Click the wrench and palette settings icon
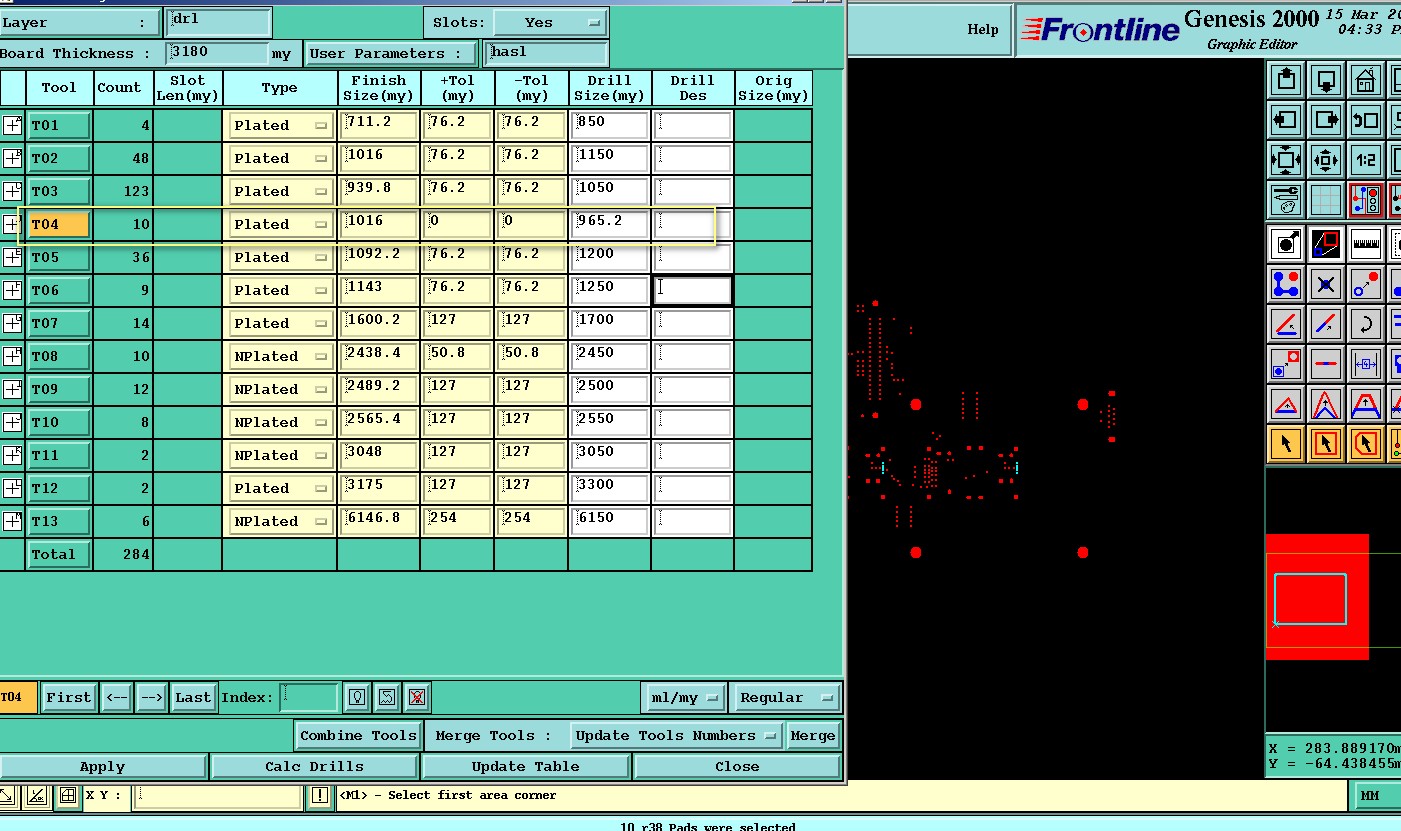This screenshot has width=1401, height=831. tap(1286, 199)
